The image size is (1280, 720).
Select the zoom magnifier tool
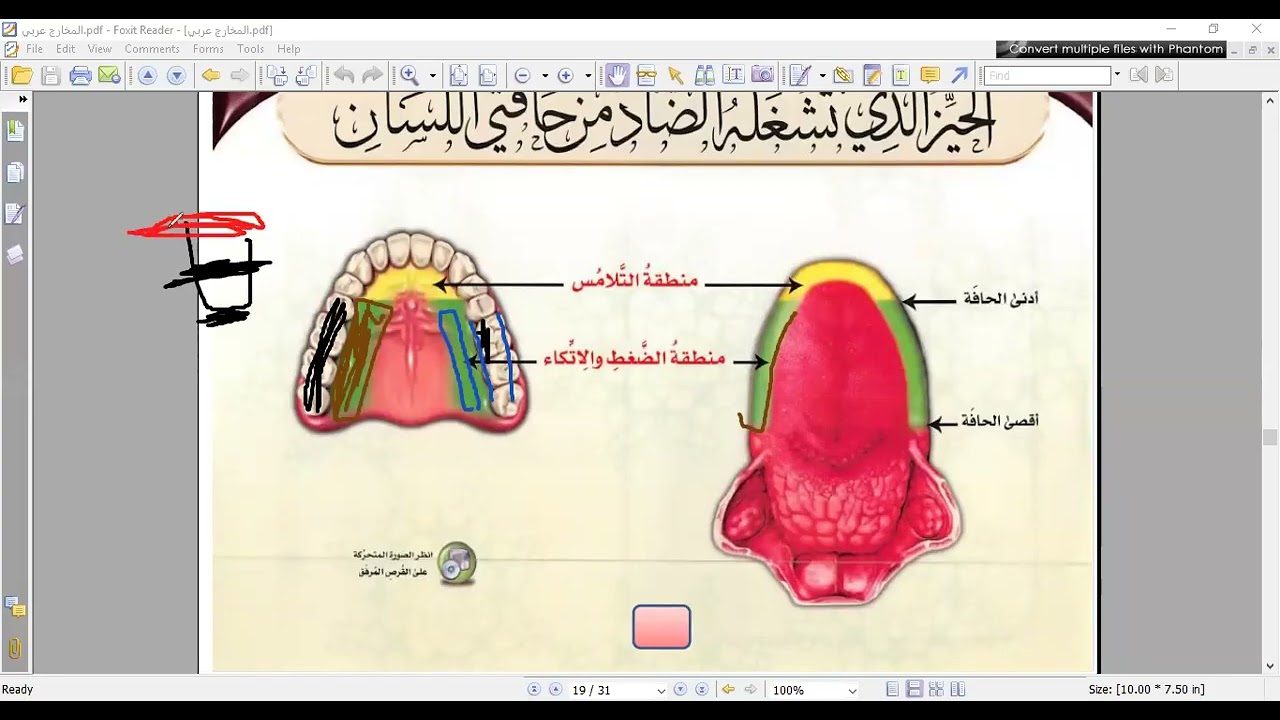[x=410, y=75]
